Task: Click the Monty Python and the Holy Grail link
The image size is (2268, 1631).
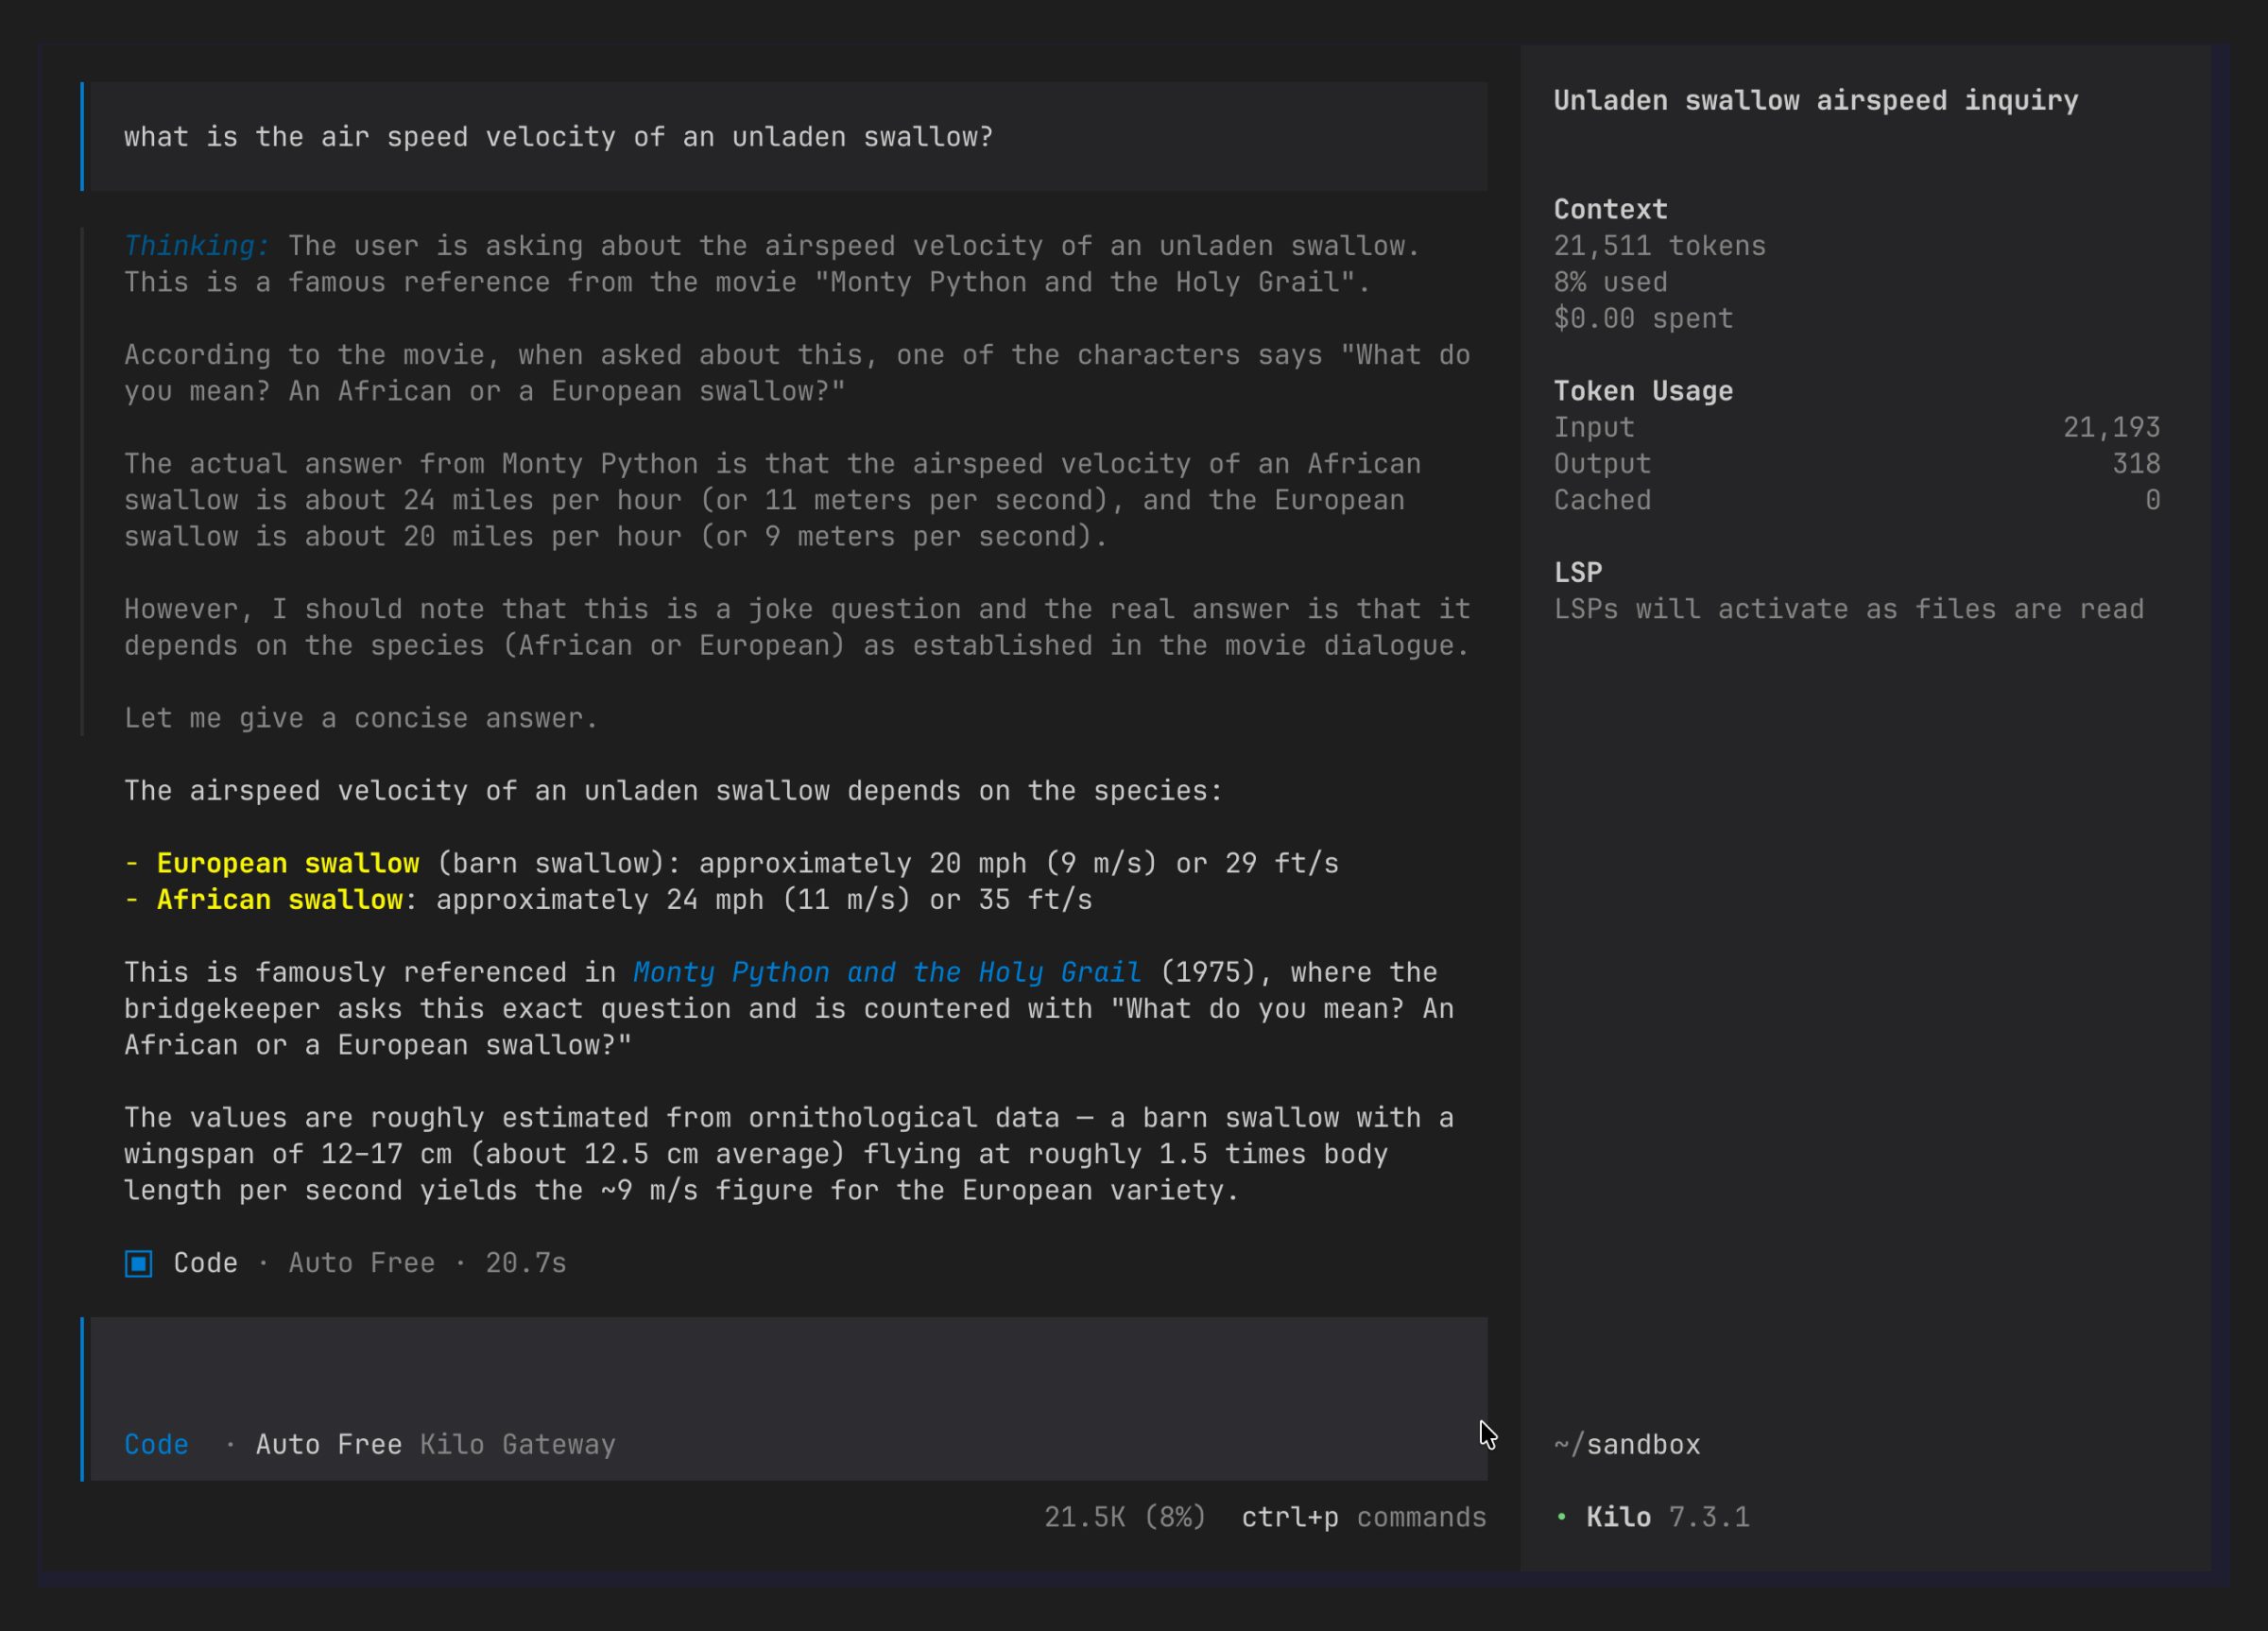Action: tap(887, 973)
